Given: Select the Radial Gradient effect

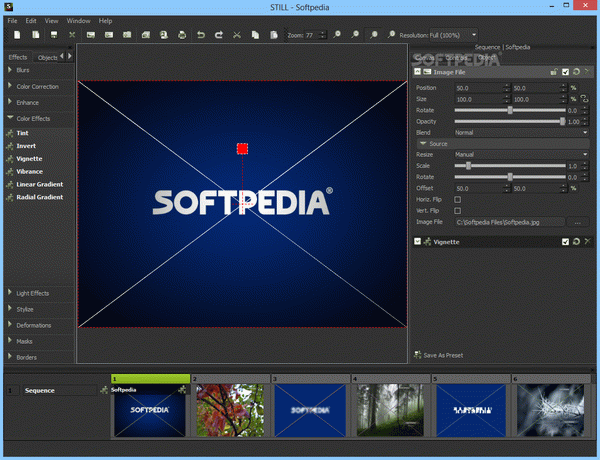Looking at the screenshot, I should coord(39,197).
